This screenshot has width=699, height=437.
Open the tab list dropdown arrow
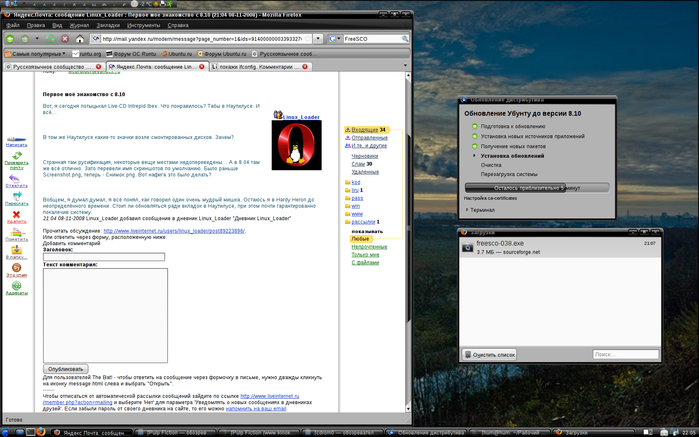(x=405, y=66)
